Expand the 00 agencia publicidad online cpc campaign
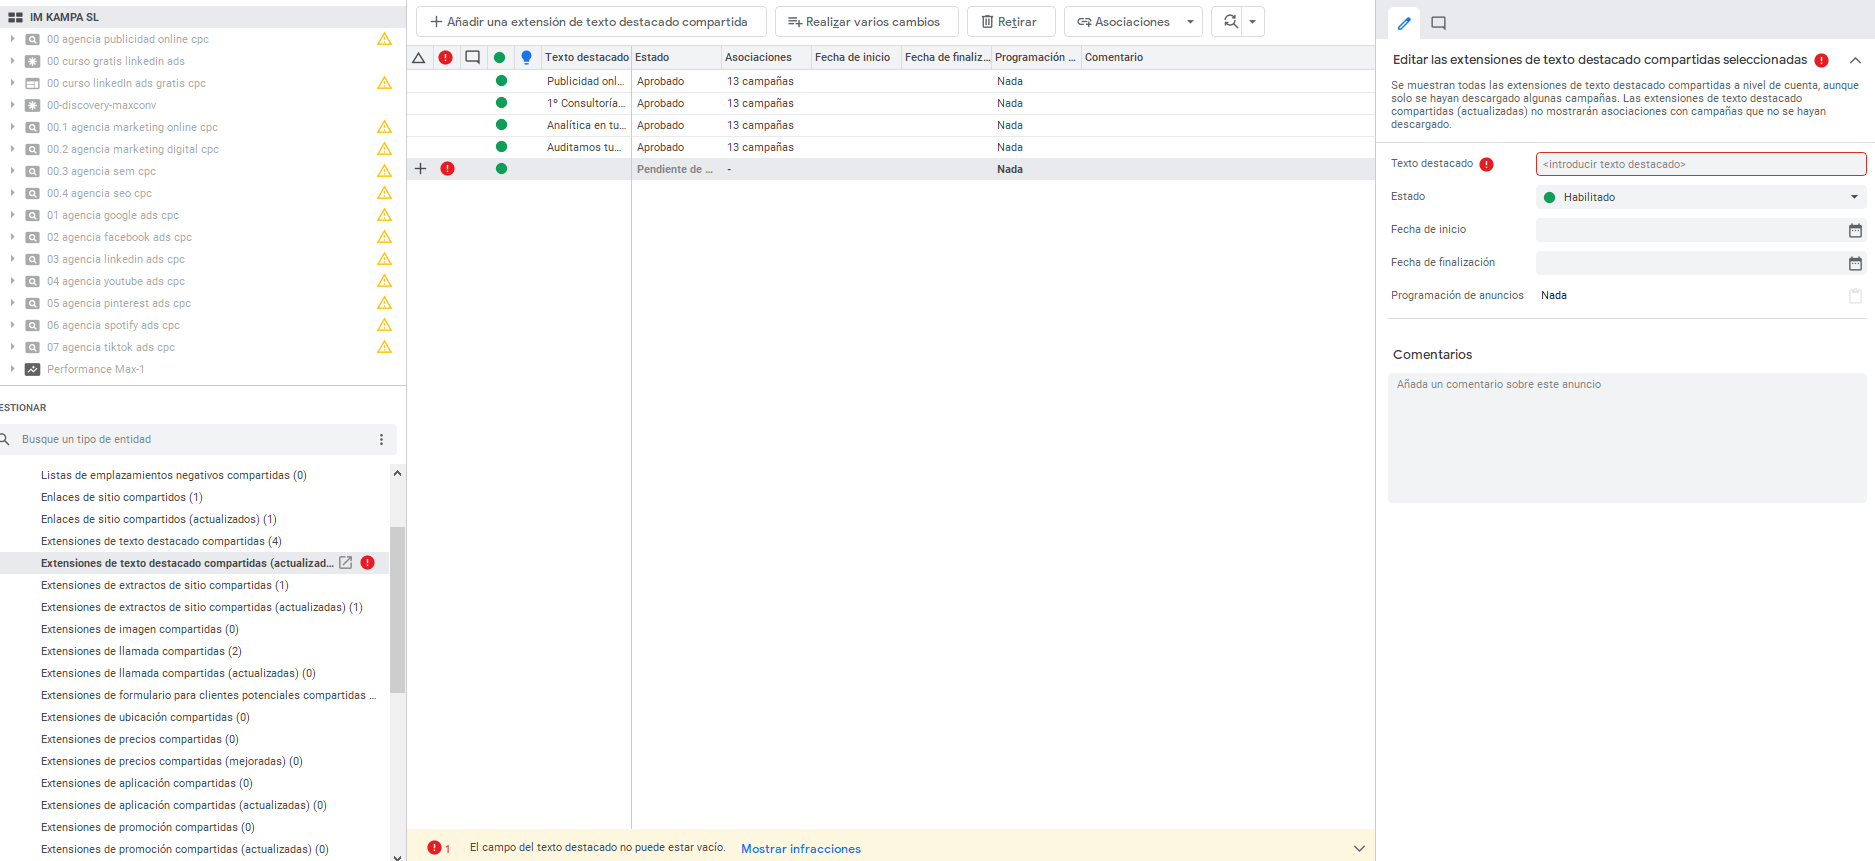The image size is (1875, 861). click(x=12, y=39)
